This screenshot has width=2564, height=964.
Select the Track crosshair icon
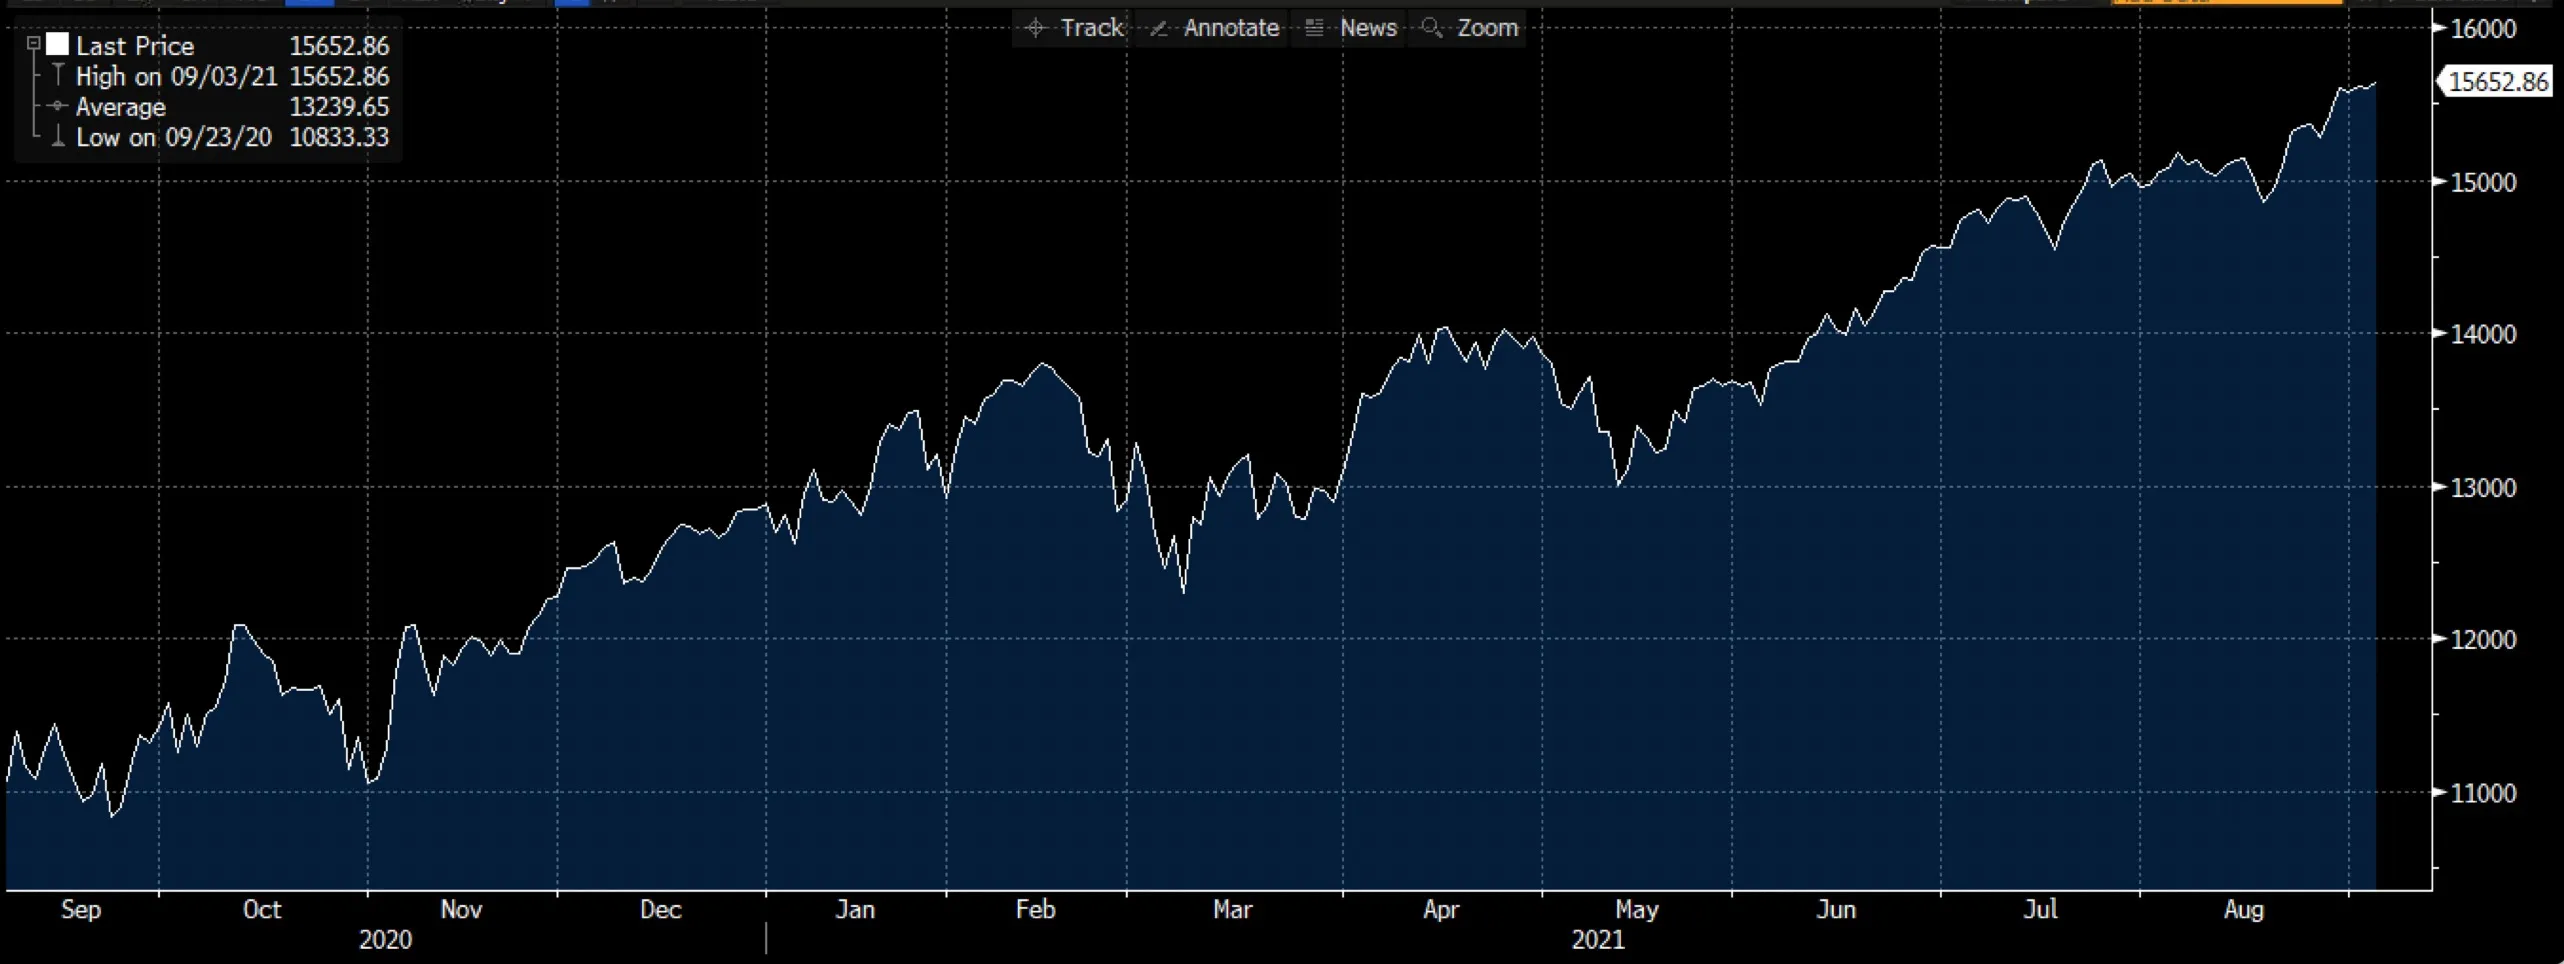pyautogui.click(x=1036, y=28)
